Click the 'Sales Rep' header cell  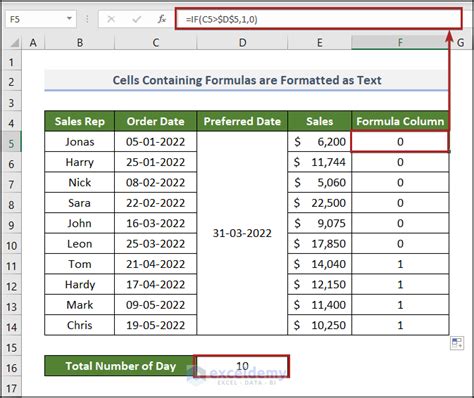coord(80,121)
